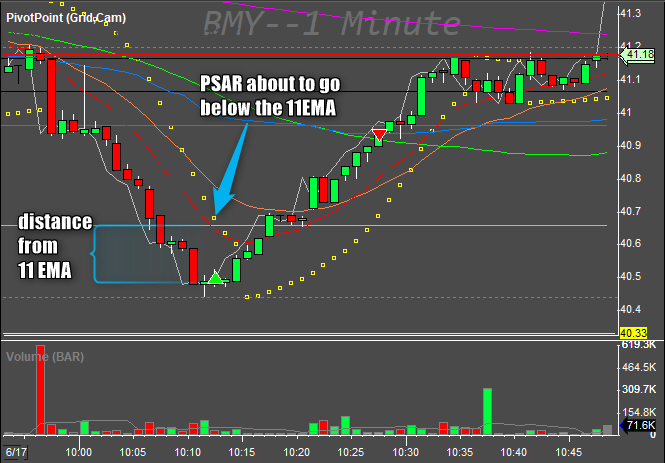The height and width of the screenshot is (463, 665).
Task: Click the 10:35 time axis label
Action: [460, 452]
